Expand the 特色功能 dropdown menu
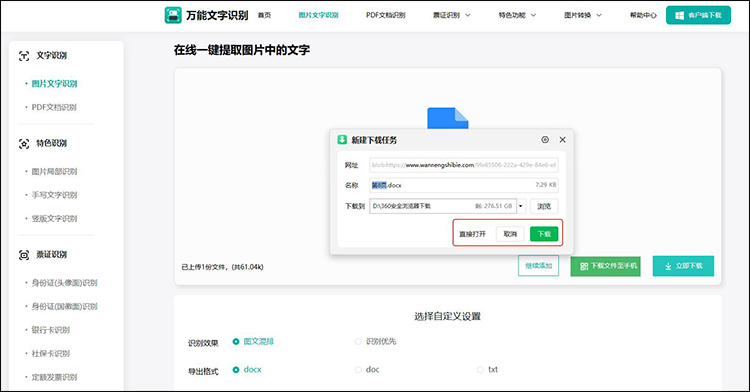The width and height of the screenshot is (750, 392). point(517,15)
